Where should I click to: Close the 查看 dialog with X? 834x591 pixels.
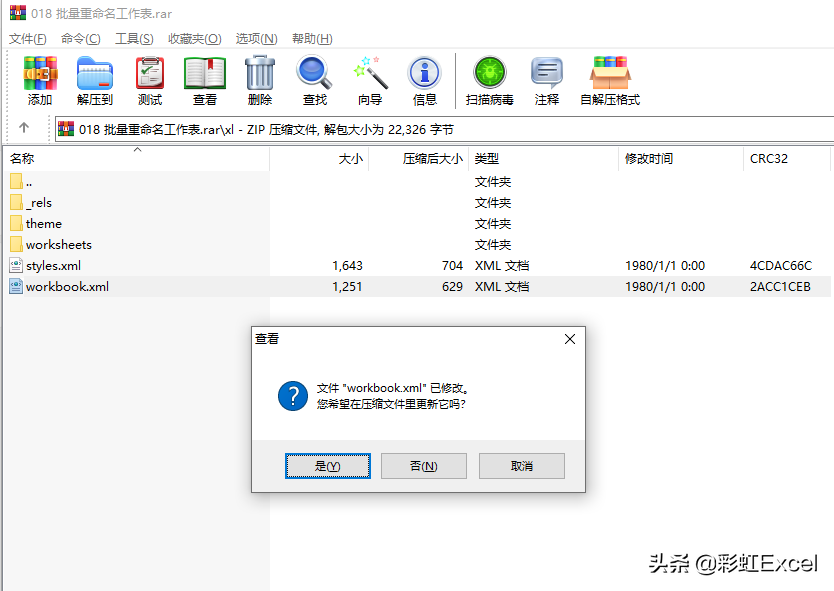pos(570,339)
